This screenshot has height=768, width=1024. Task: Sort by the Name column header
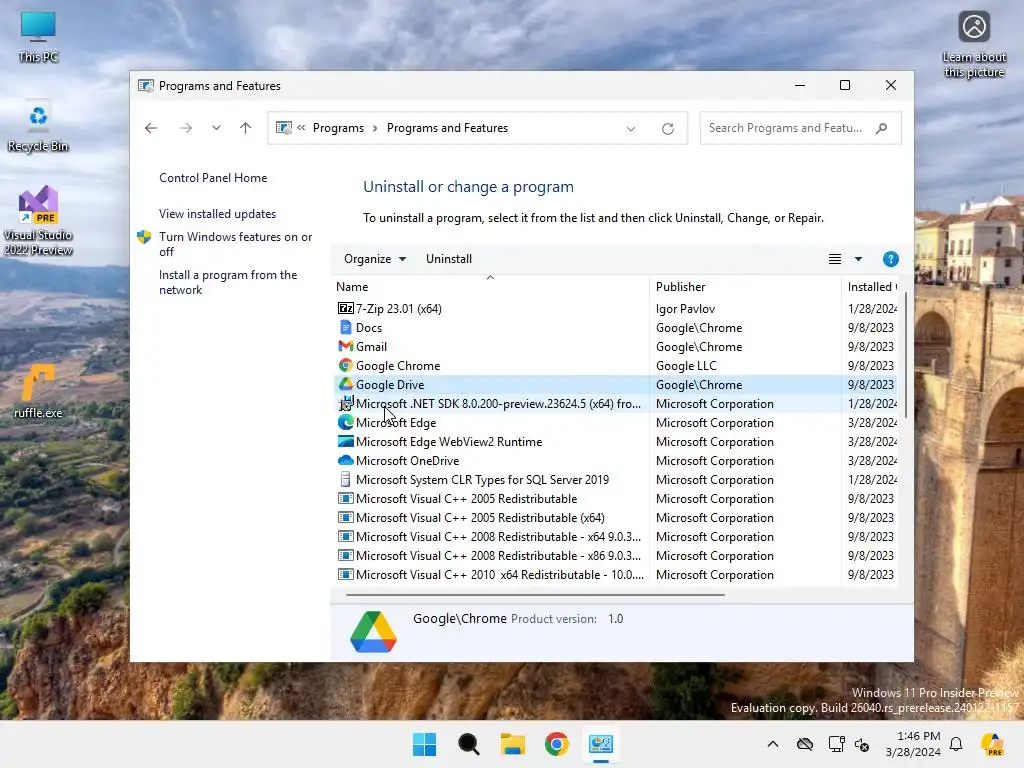pos(490,287)
